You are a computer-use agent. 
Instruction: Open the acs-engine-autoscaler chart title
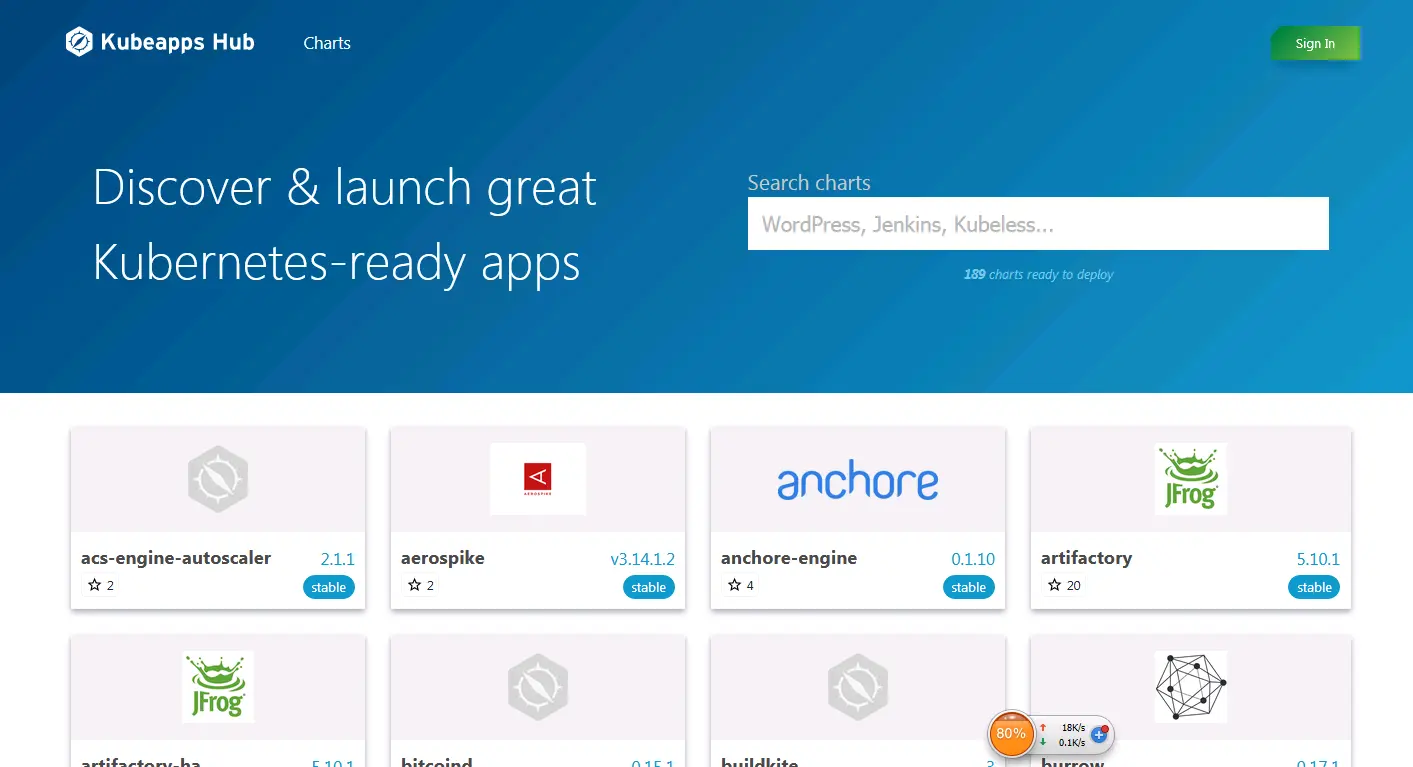point(176,558)
